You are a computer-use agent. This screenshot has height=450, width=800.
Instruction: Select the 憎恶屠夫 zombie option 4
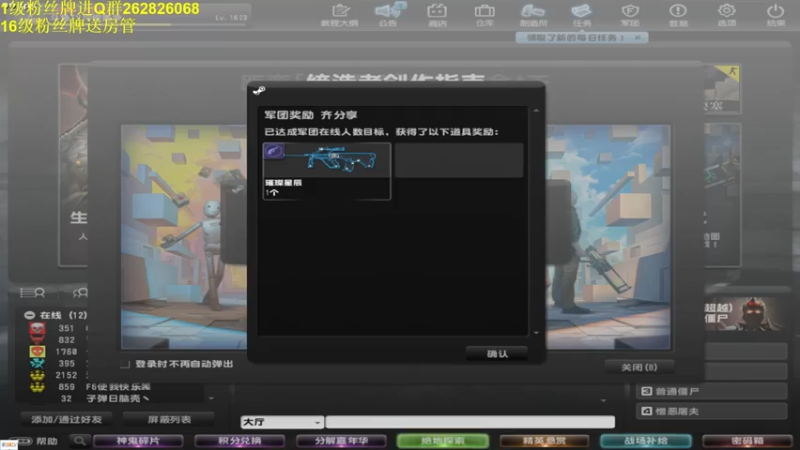click(x=712, y=411)
